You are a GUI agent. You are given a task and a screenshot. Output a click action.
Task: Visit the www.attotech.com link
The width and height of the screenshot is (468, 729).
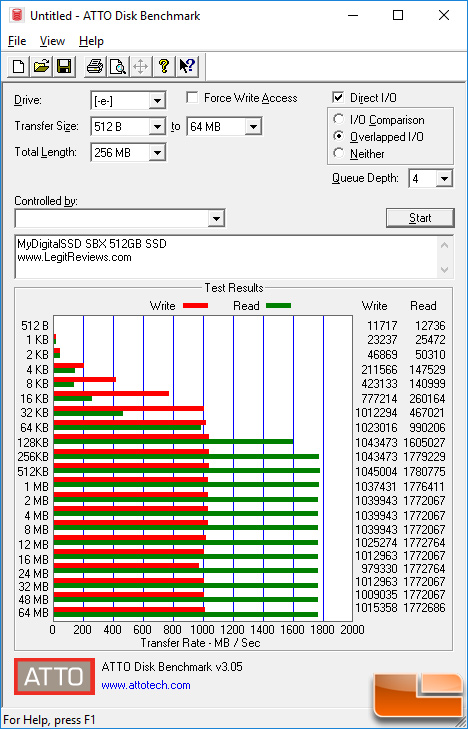point(146,685)
